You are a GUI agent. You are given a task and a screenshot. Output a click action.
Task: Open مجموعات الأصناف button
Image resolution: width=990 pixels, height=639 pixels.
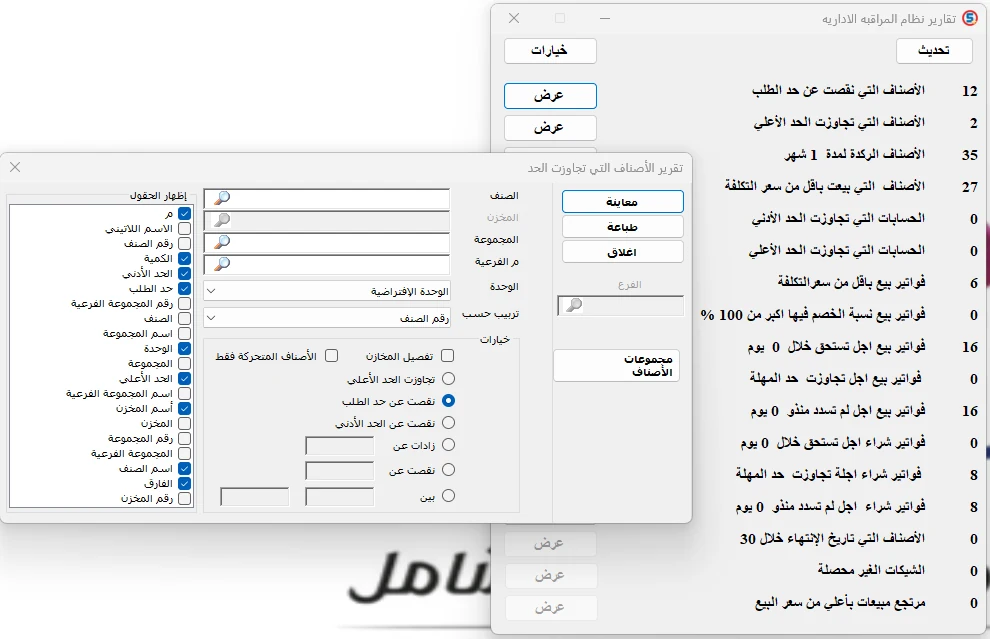click(617, 366)
